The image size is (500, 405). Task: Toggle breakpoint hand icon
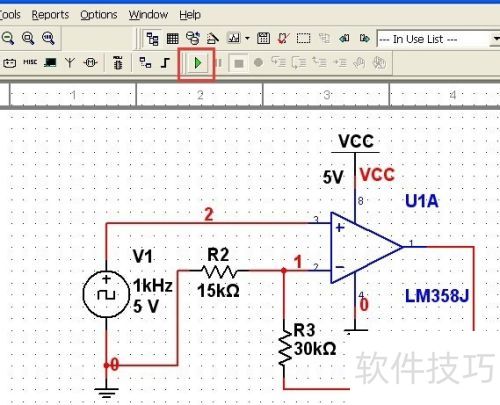(x=359, y=63)
